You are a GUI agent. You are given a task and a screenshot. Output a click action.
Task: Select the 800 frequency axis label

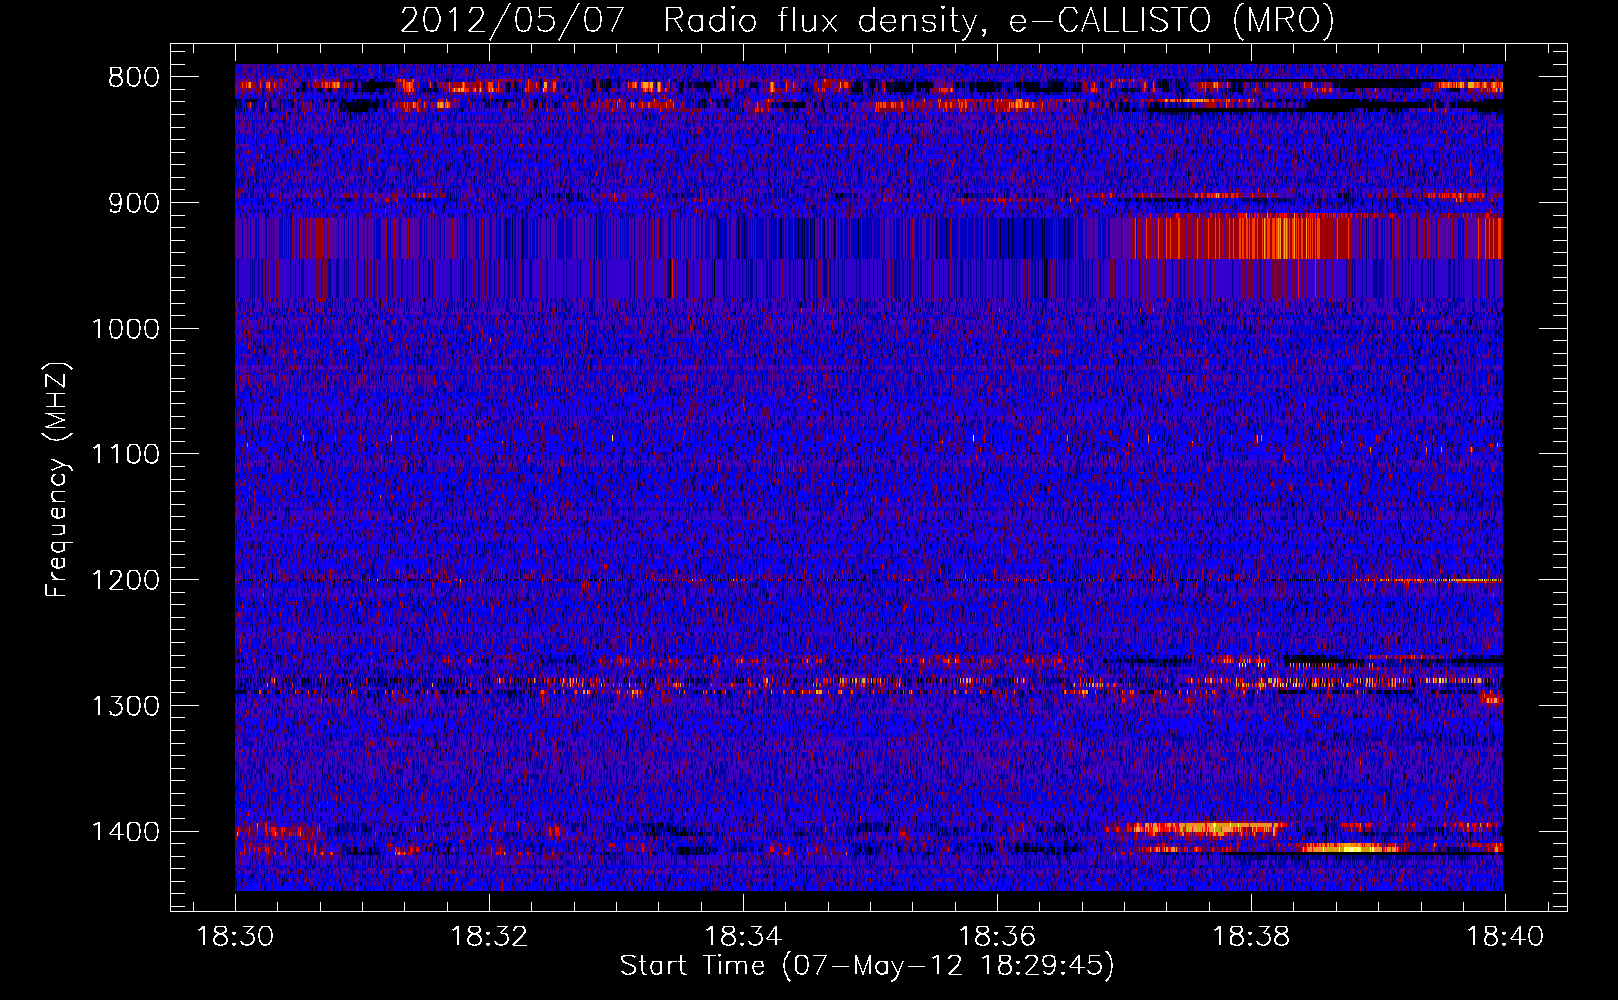point(133,78)
